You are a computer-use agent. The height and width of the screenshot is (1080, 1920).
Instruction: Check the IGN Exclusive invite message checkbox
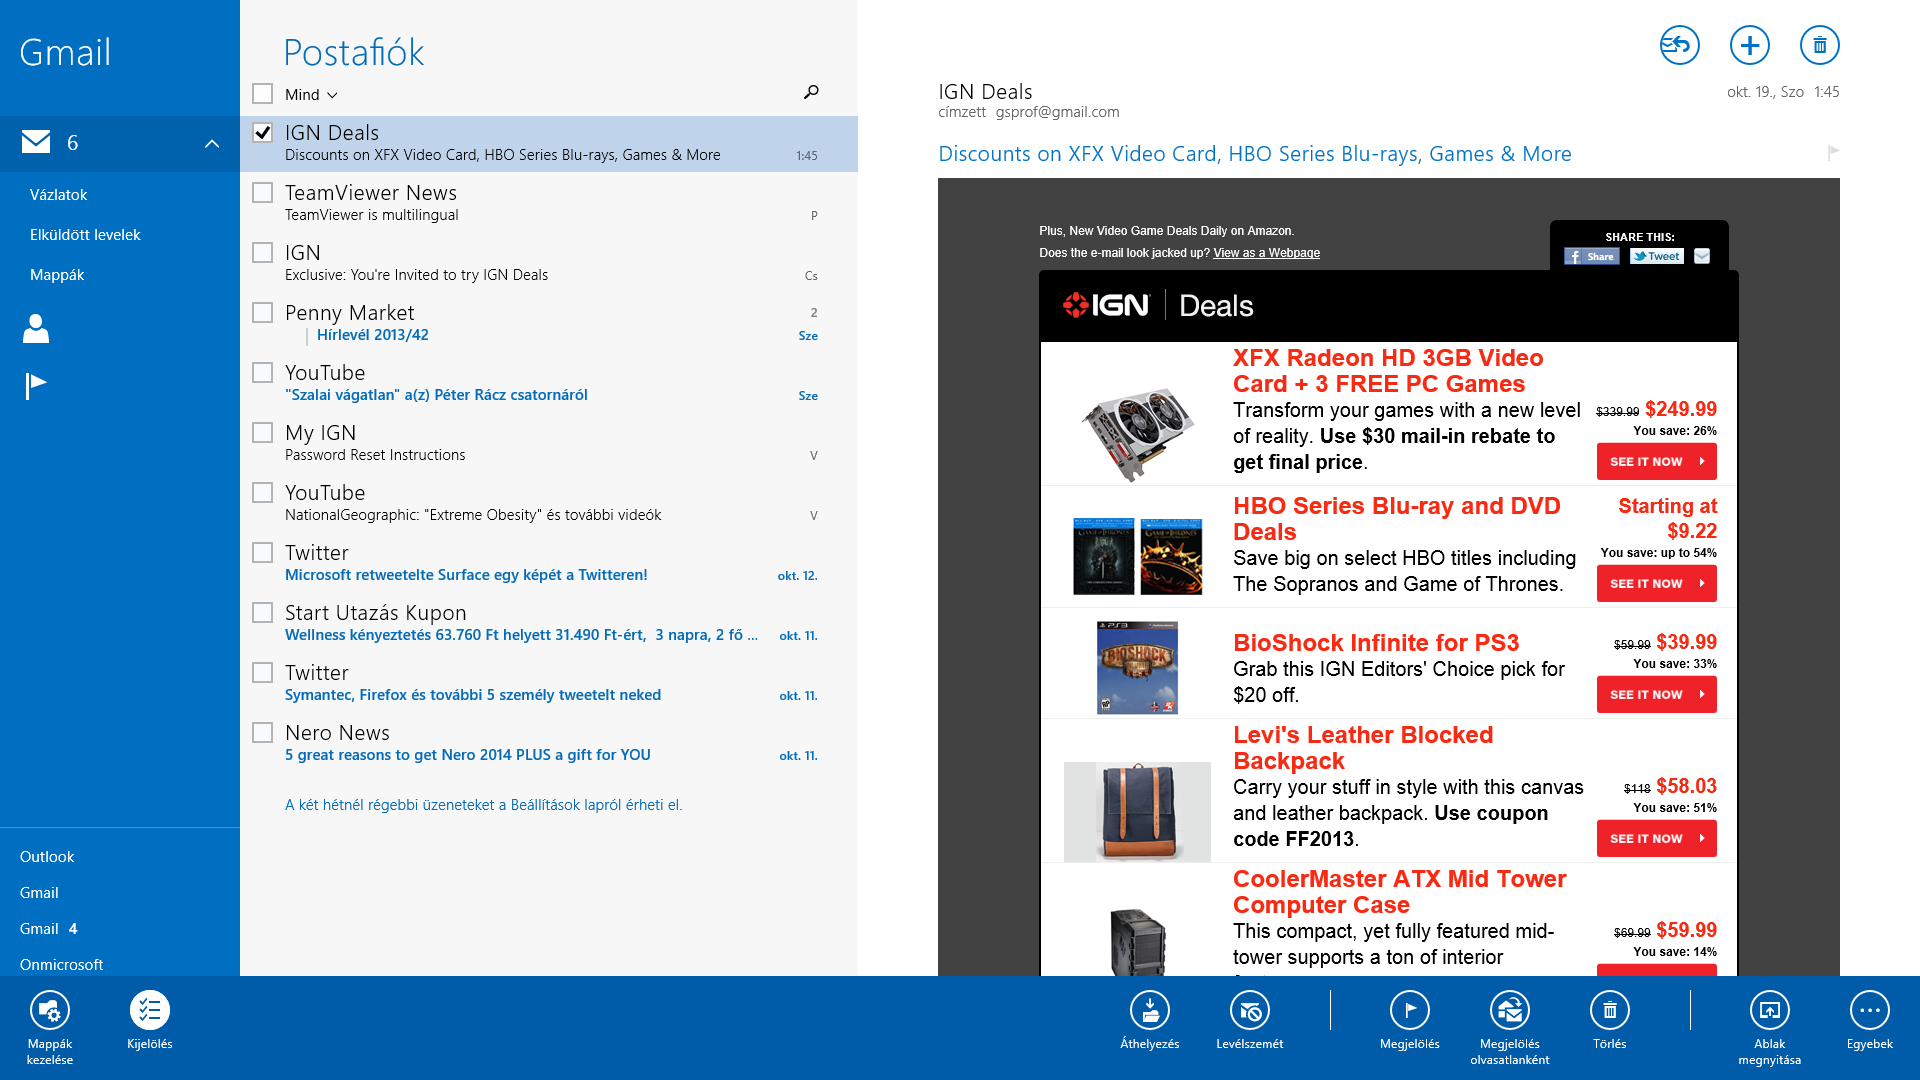tap(262, 252)
